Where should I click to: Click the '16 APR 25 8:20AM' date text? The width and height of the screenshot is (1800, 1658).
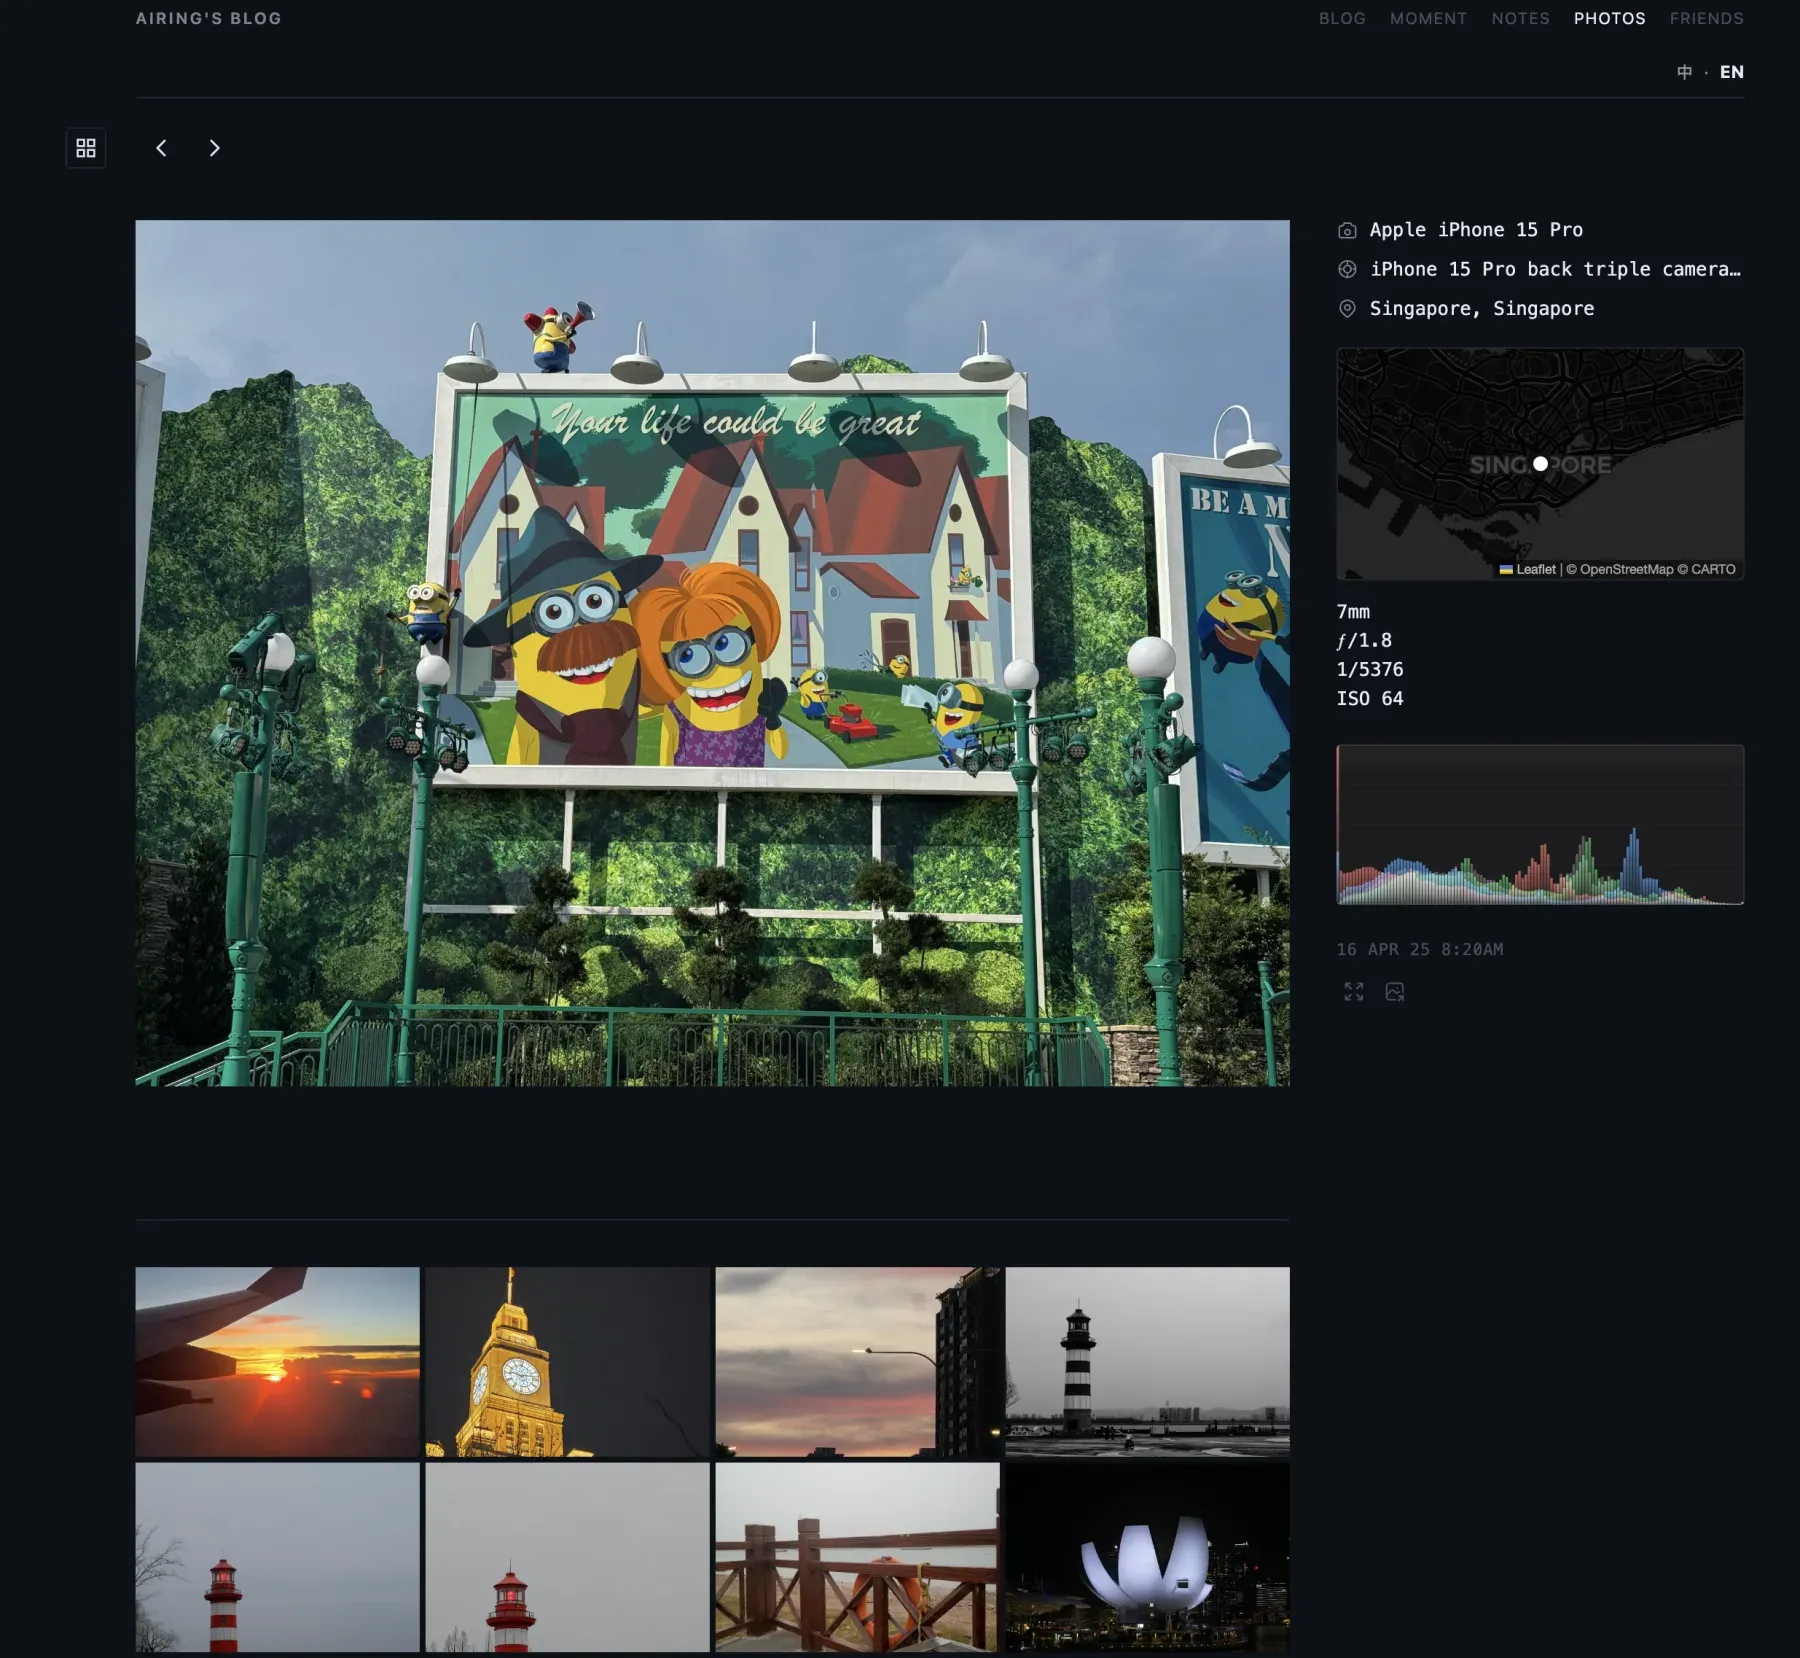coord(1420,949)
